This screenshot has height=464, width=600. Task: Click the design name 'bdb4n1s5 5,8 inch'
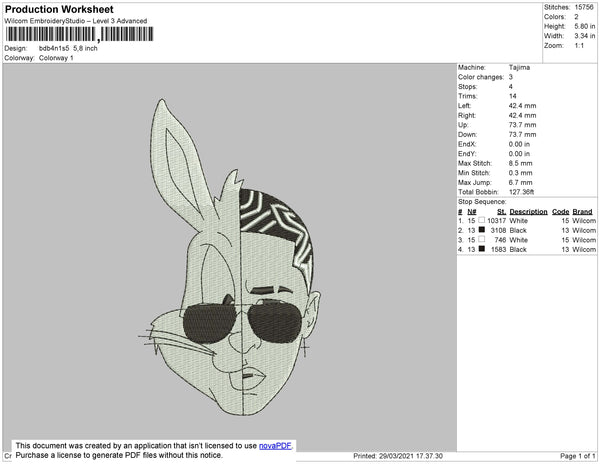(x=68, y=48)
